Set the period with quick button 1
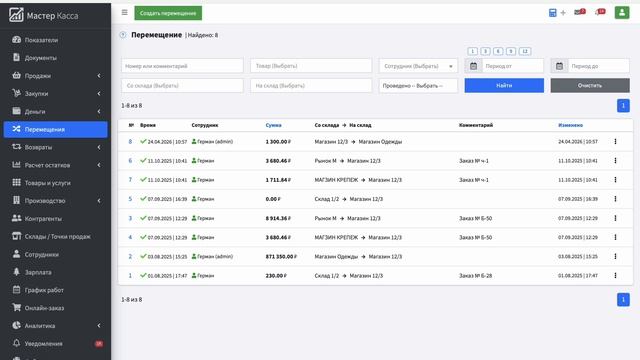Image resolution: width=640 pixels, height=360 pixels. [473, 51]
